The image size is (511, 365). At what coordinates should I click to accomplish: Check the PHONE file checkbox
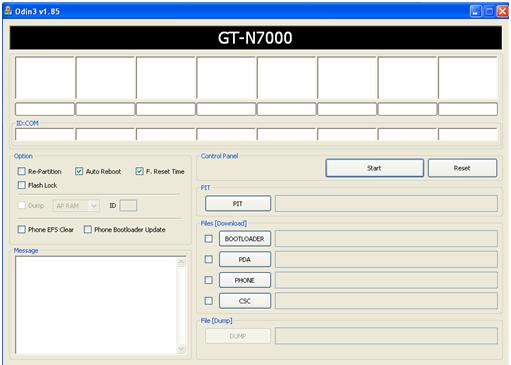(209, 280)
